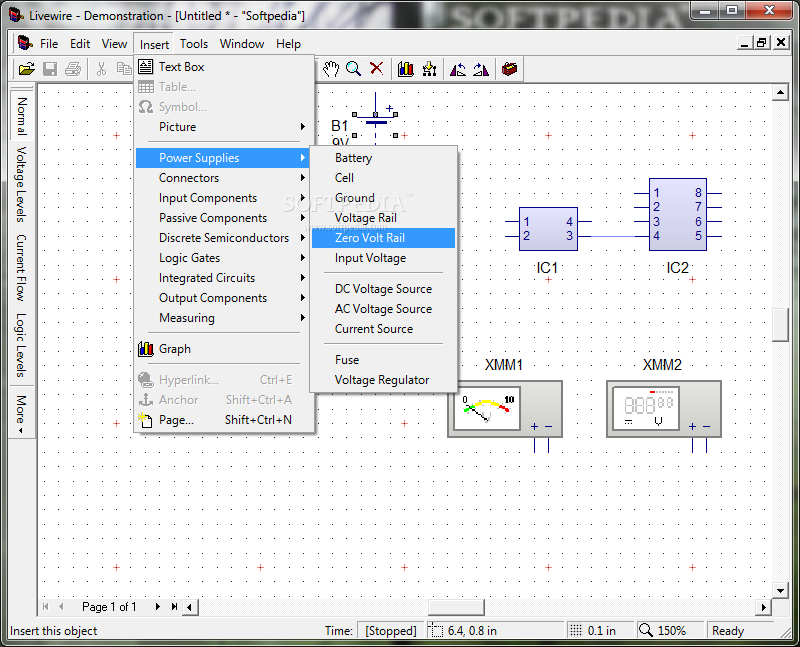
Task: Open the Gallery books icon
Action: point(406,69)
